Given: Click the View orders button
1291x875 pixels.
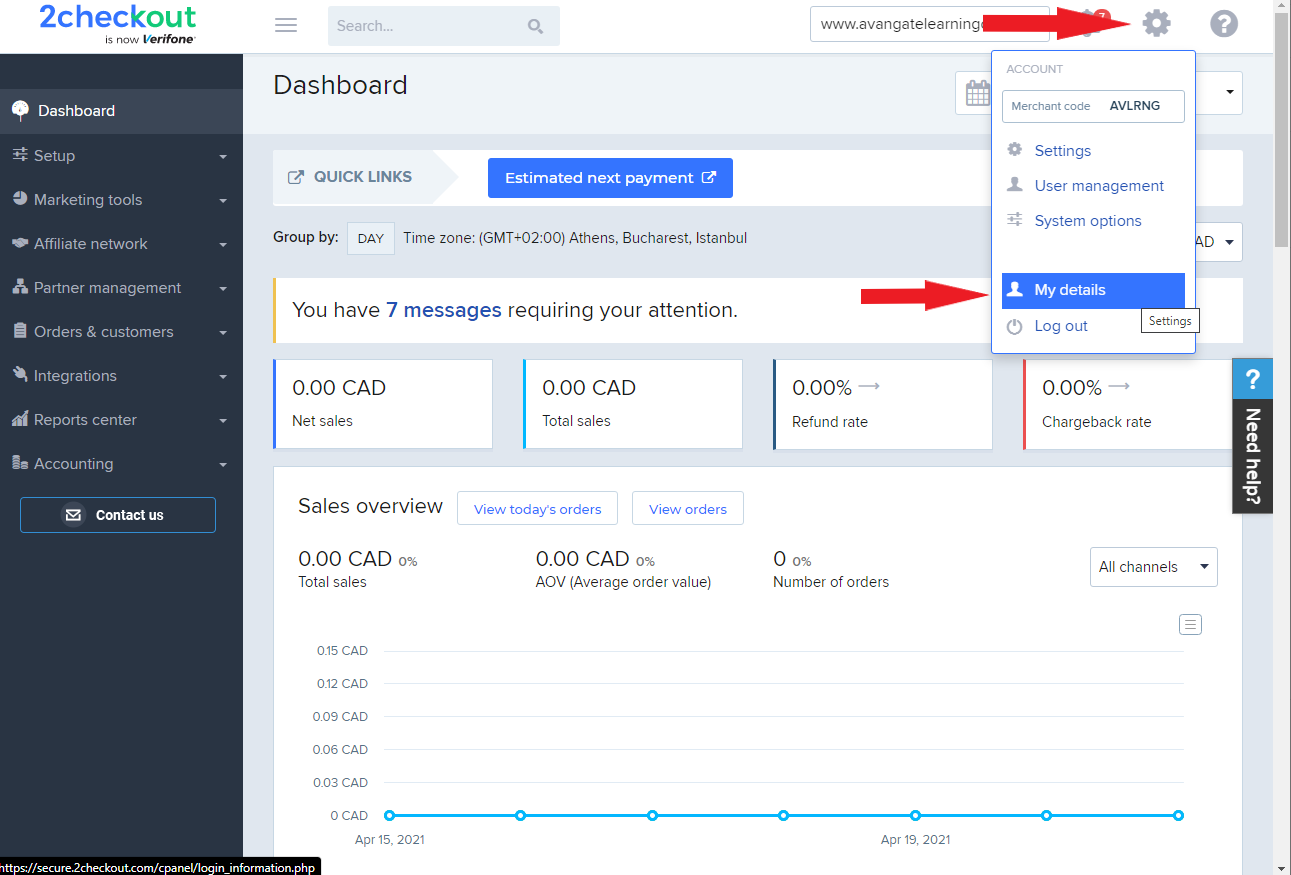Looking at the screenshot, I should point(688,508).
